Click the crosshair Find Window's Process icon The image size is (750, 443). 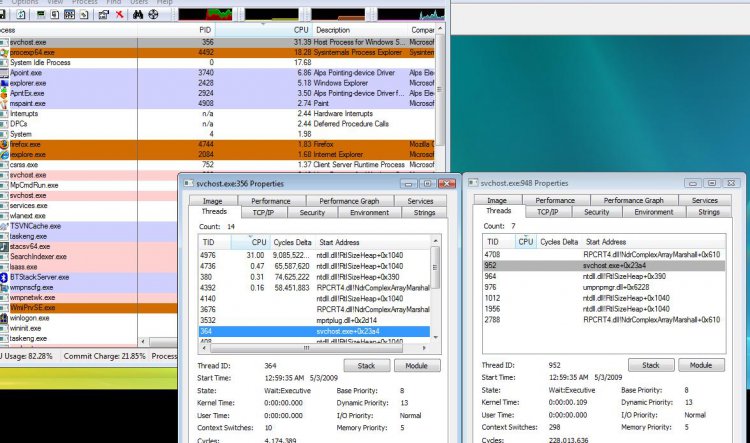click(x=153, y=14)
